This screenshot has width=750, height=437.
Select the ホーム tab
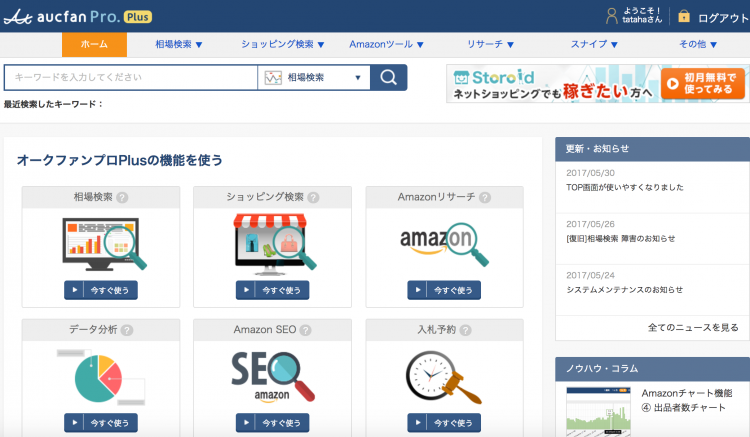pyautogui.click(x=94, y=45)
